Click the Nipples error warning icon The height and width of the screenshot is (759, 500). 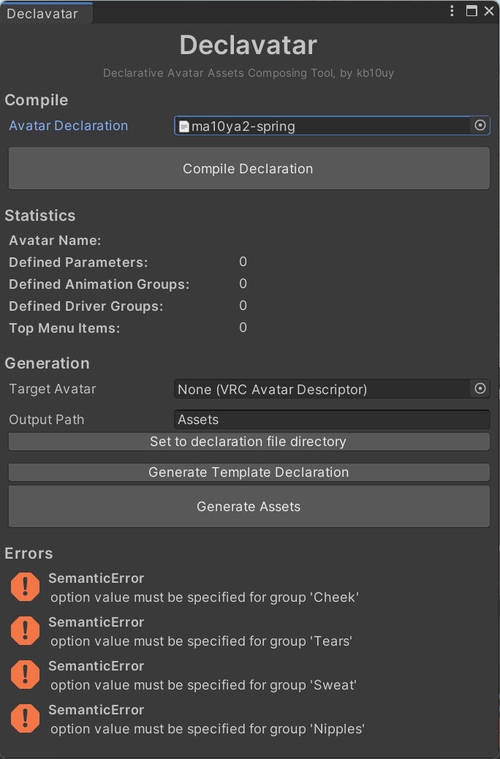click(25, 718)
